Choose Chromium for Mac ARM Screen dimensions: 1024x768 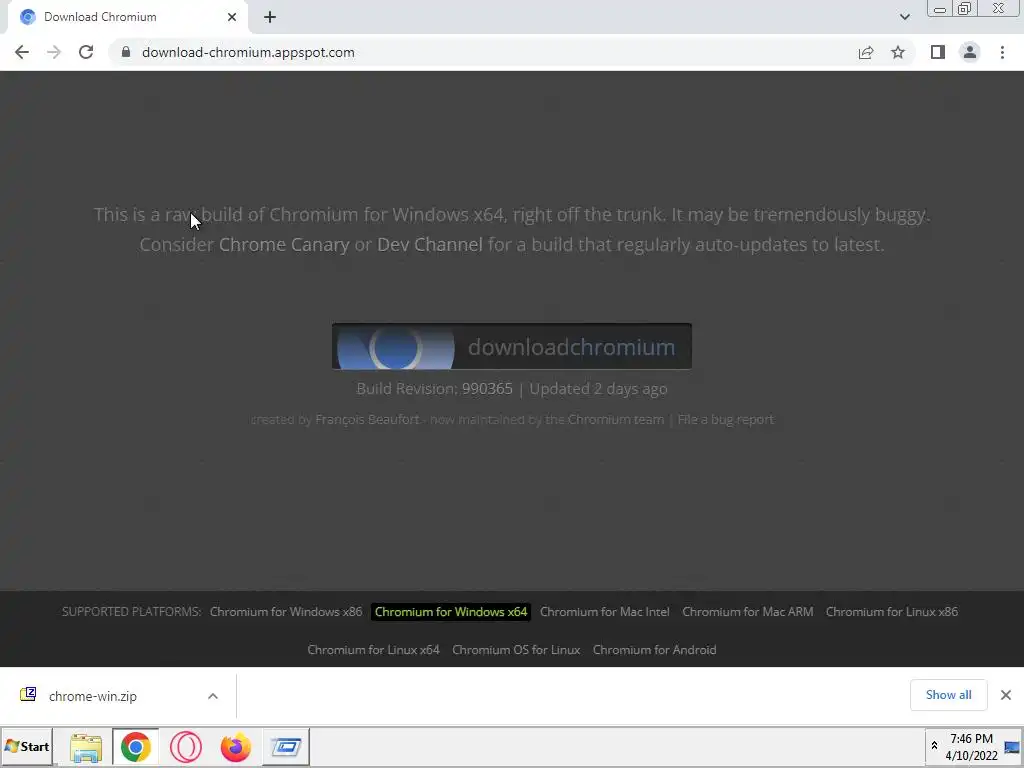tap(748, 612)
